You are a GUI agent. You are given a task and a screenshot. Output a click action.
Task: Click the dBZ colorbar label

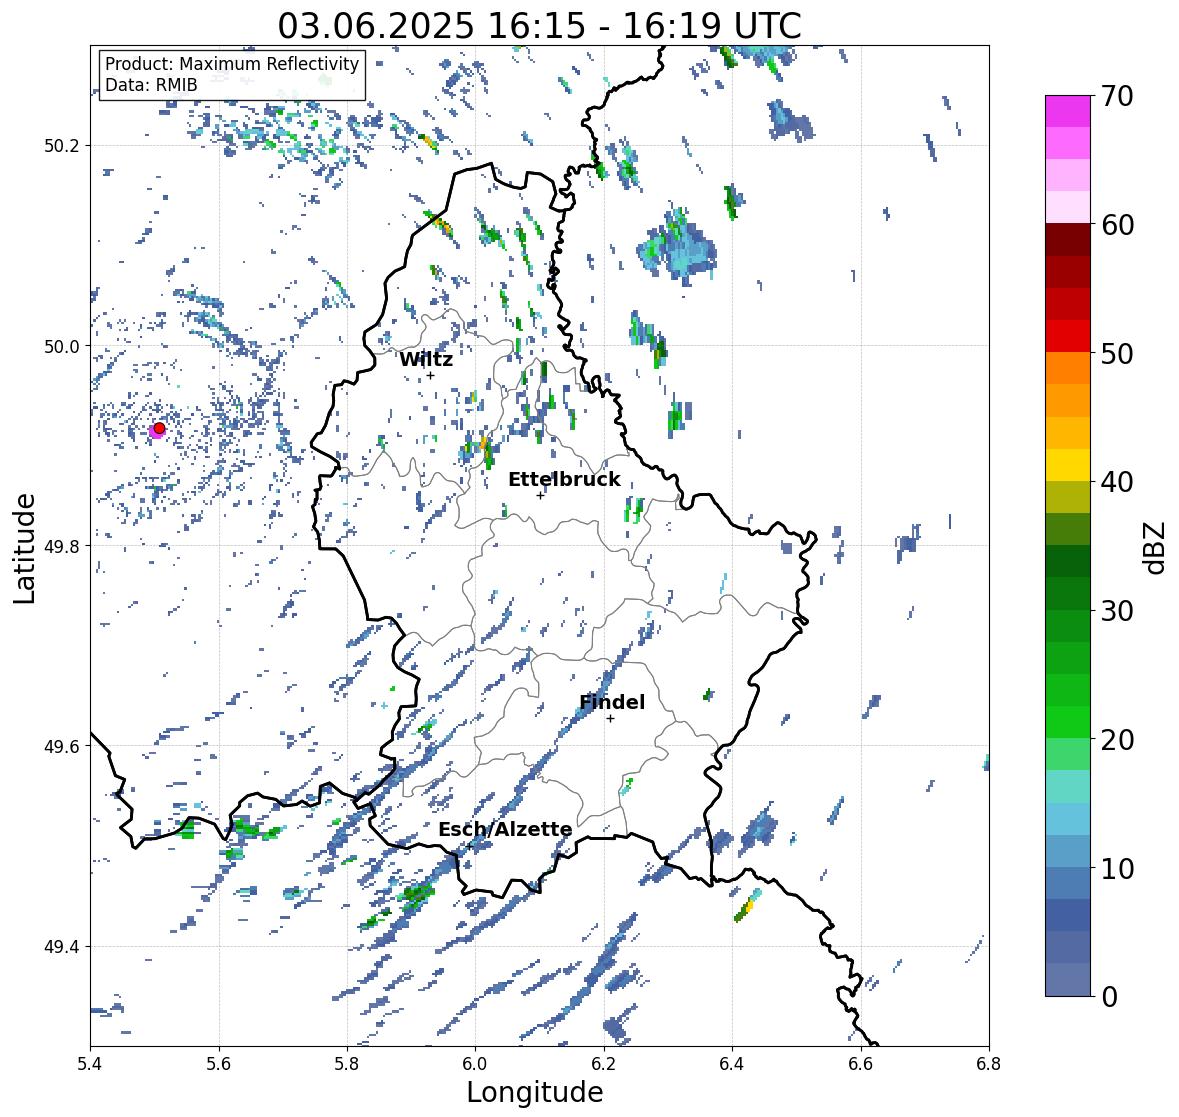(x=1156, y=547)
